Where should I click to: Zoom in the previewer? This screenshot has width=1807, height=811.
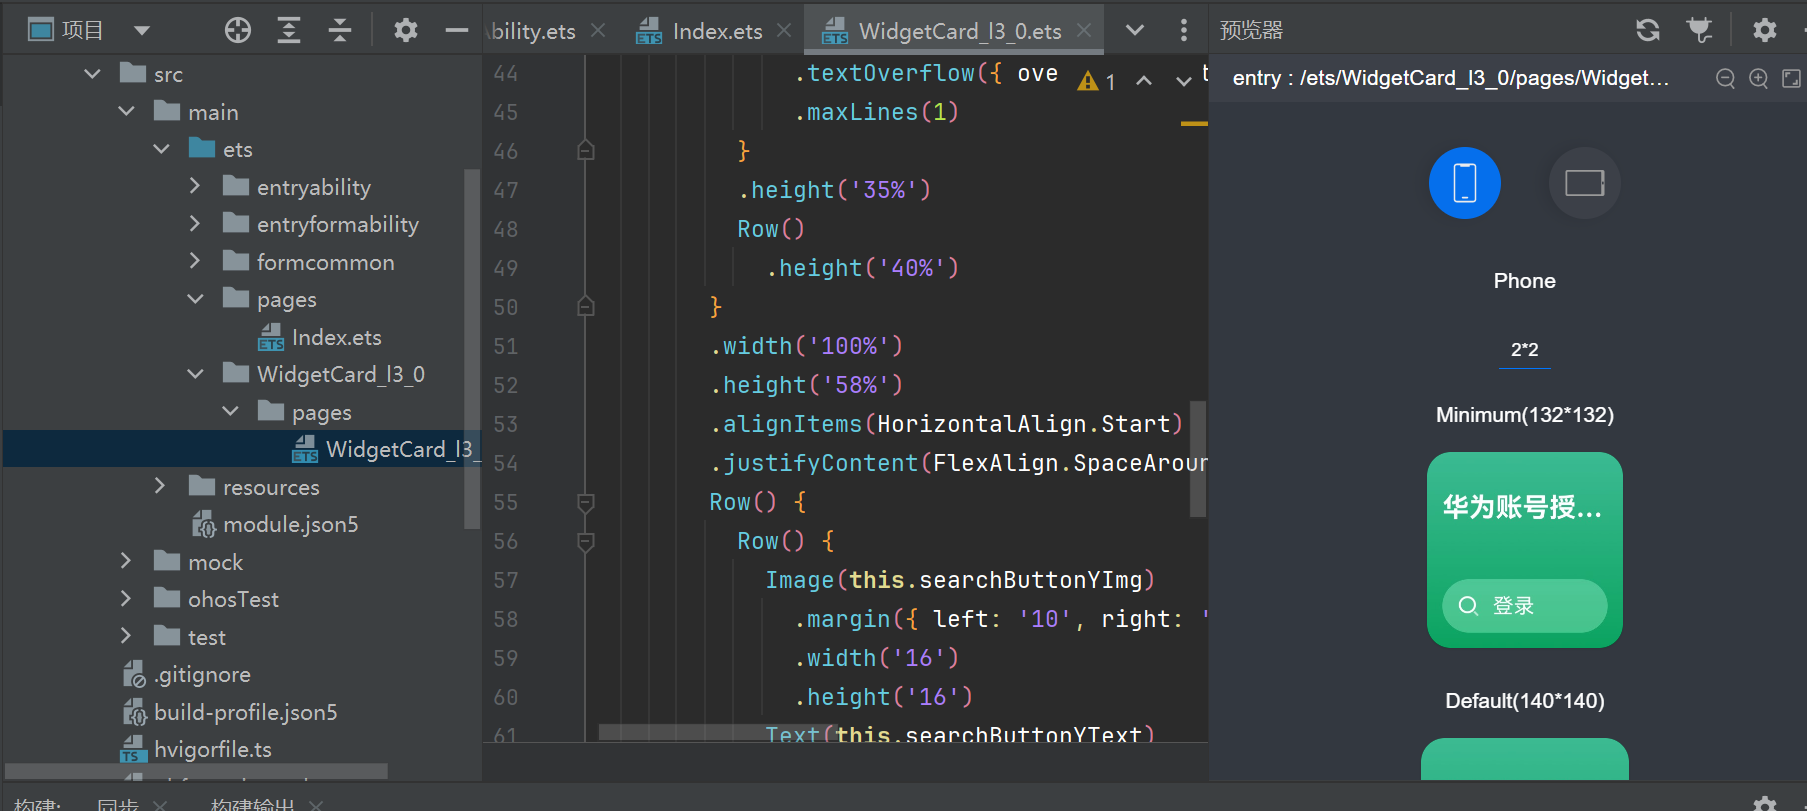point(1758,78)
